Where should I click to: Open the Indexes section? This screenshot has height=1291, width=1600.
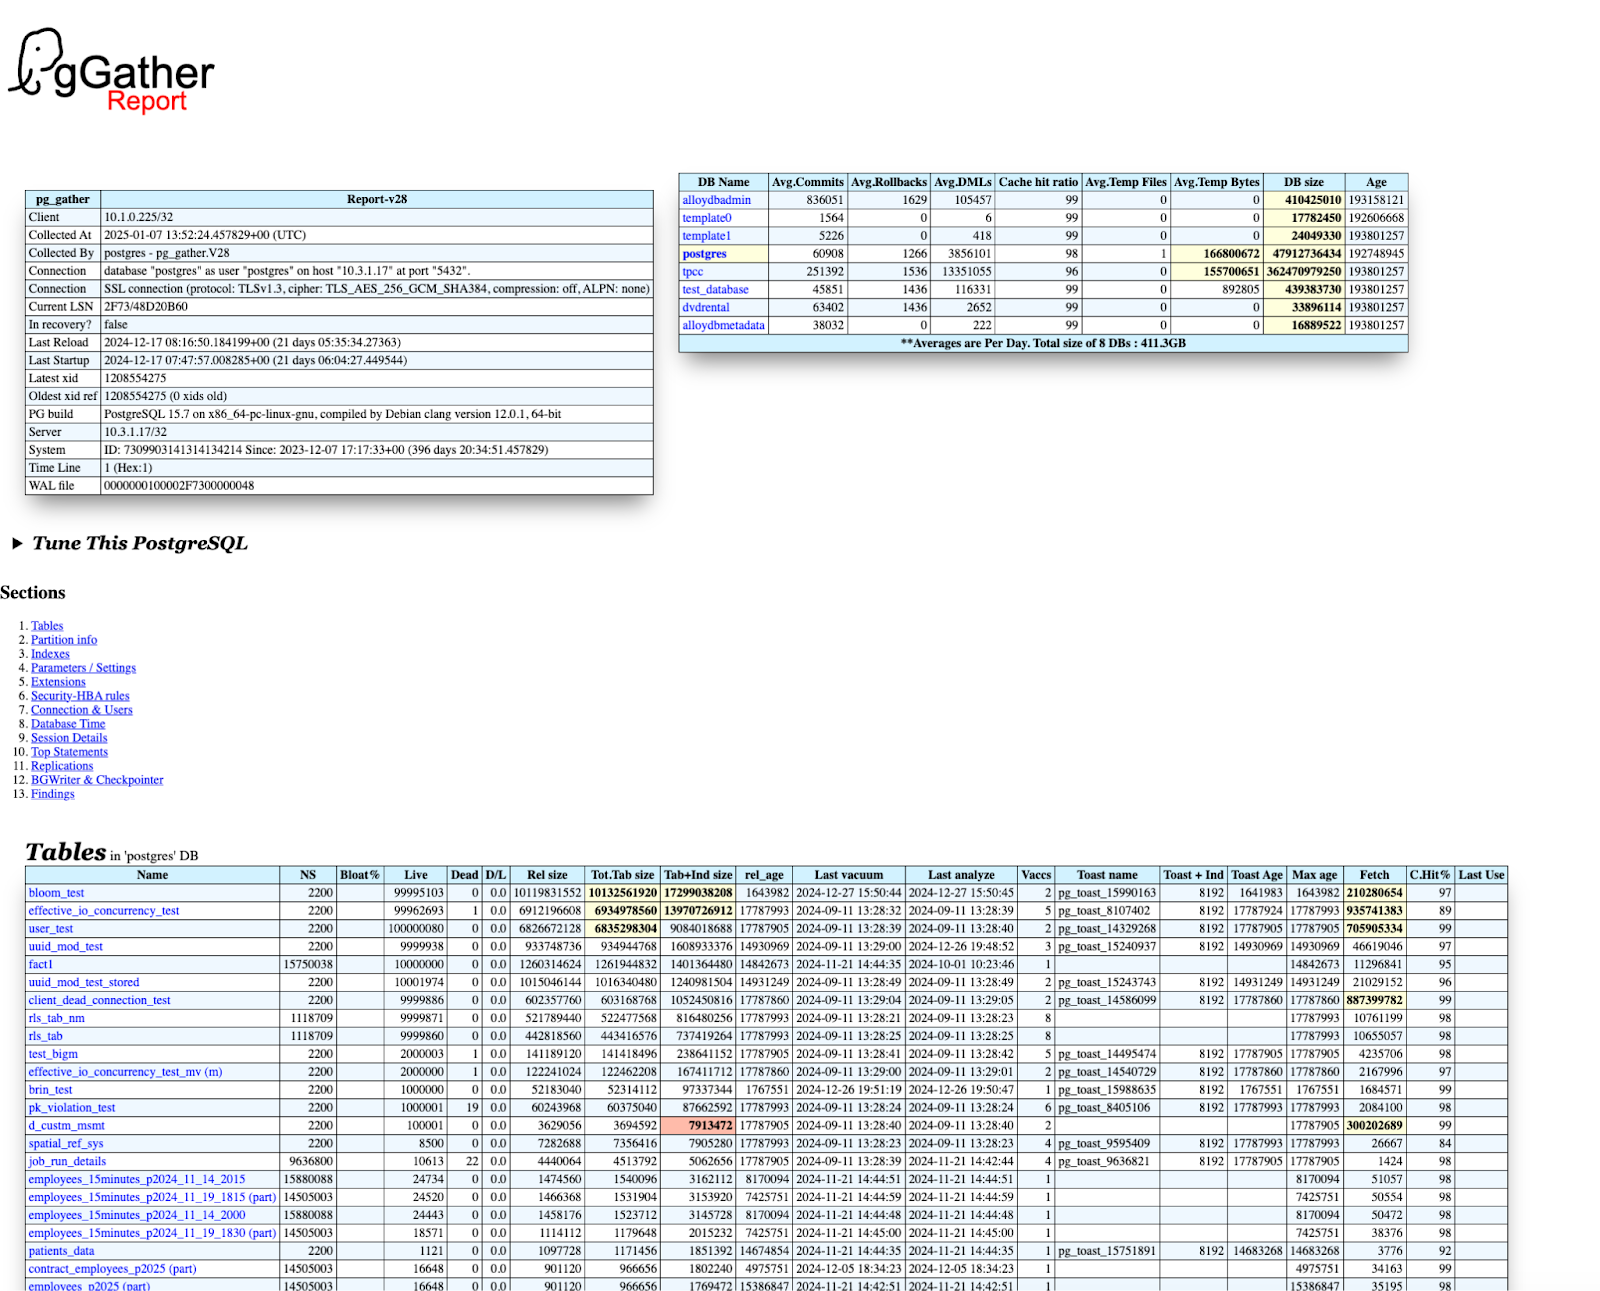[x=49, y=653]
